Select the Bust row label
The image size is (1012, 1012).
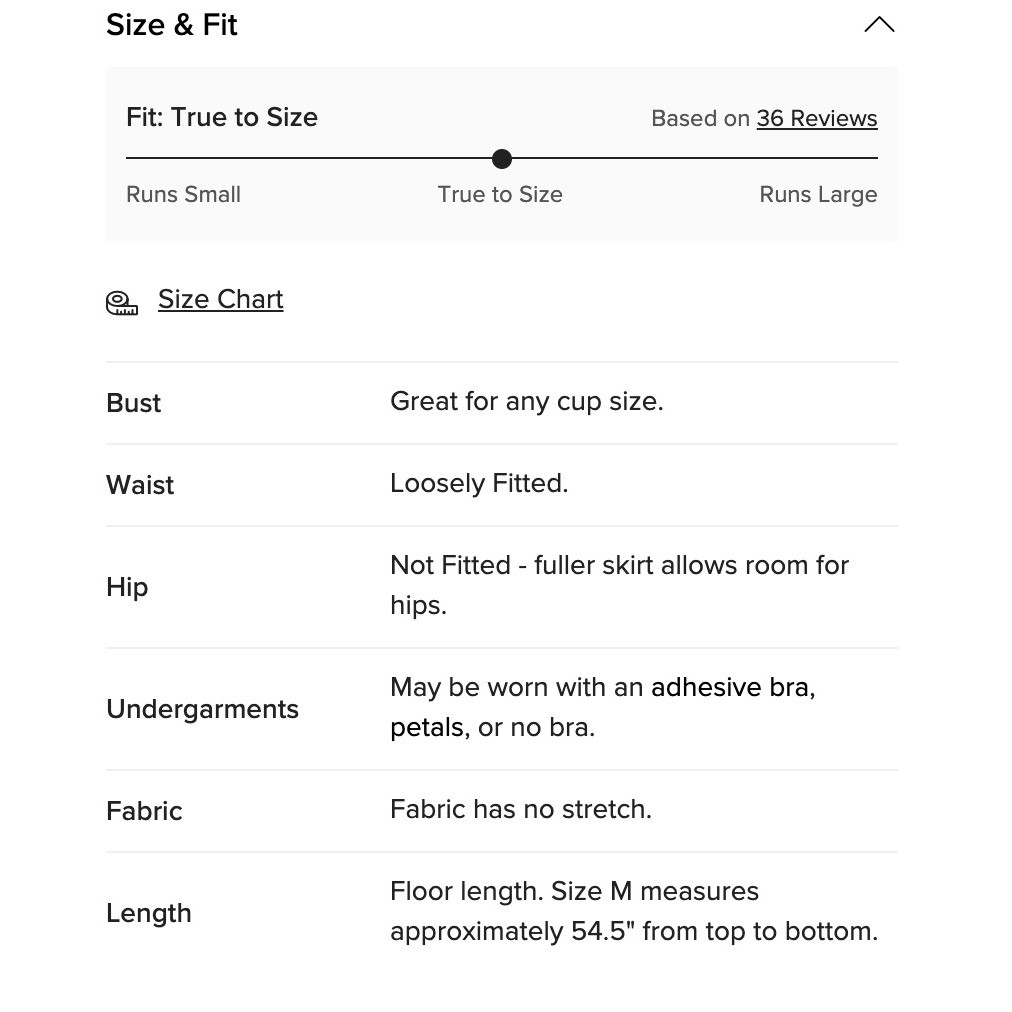pyautogui.click(x=134, y=403)
